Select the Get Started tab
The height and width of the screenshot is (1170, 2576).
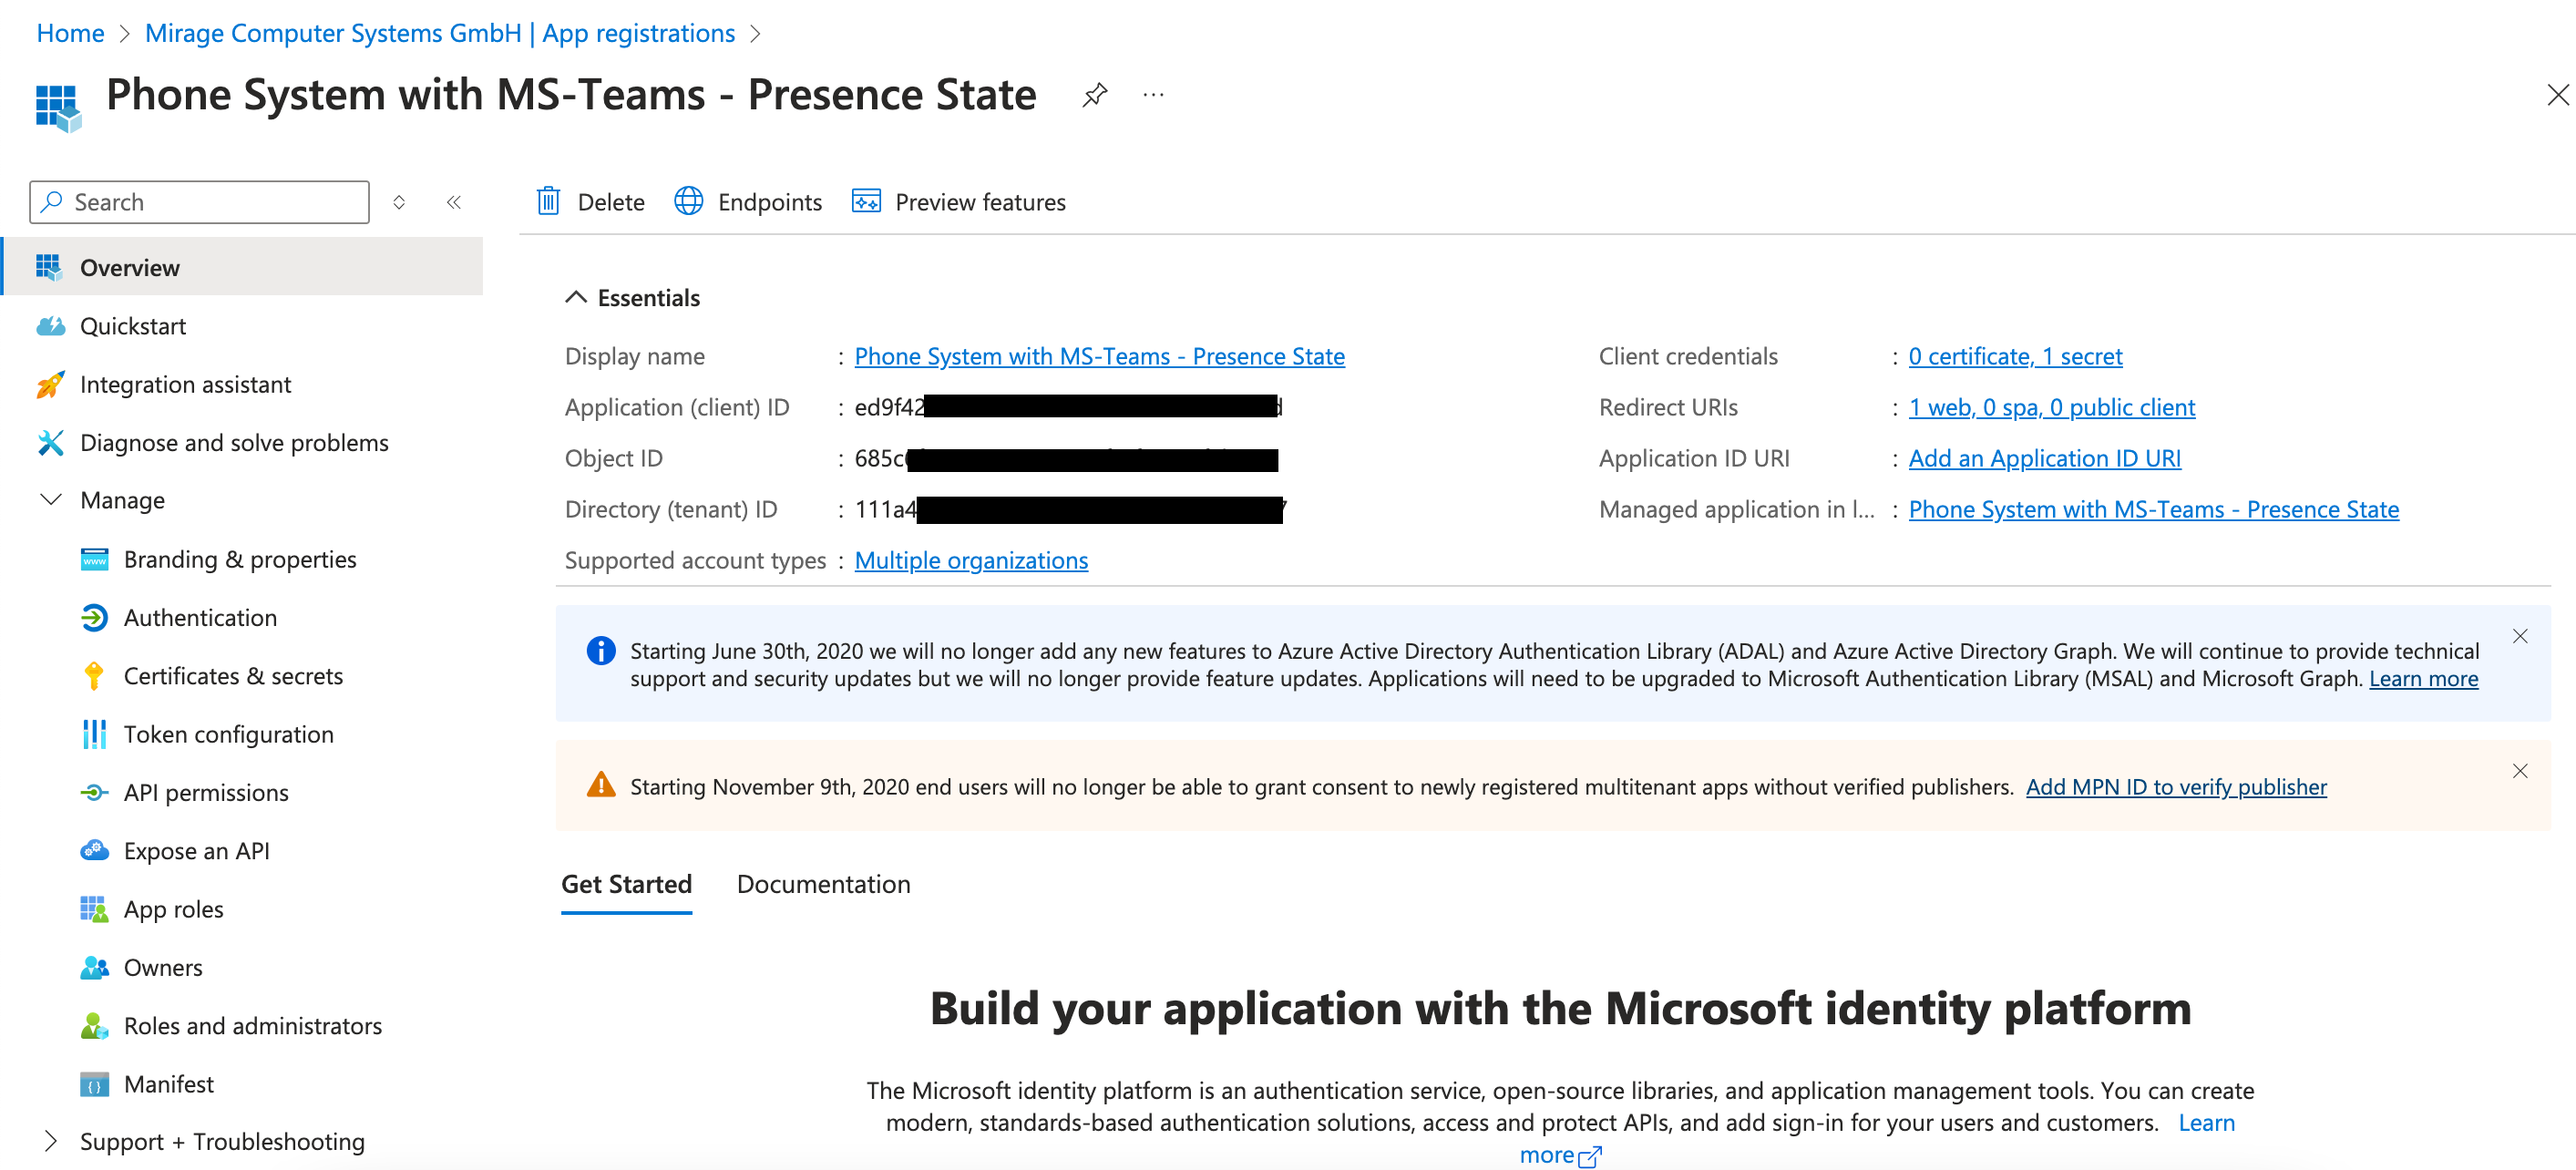626,884
